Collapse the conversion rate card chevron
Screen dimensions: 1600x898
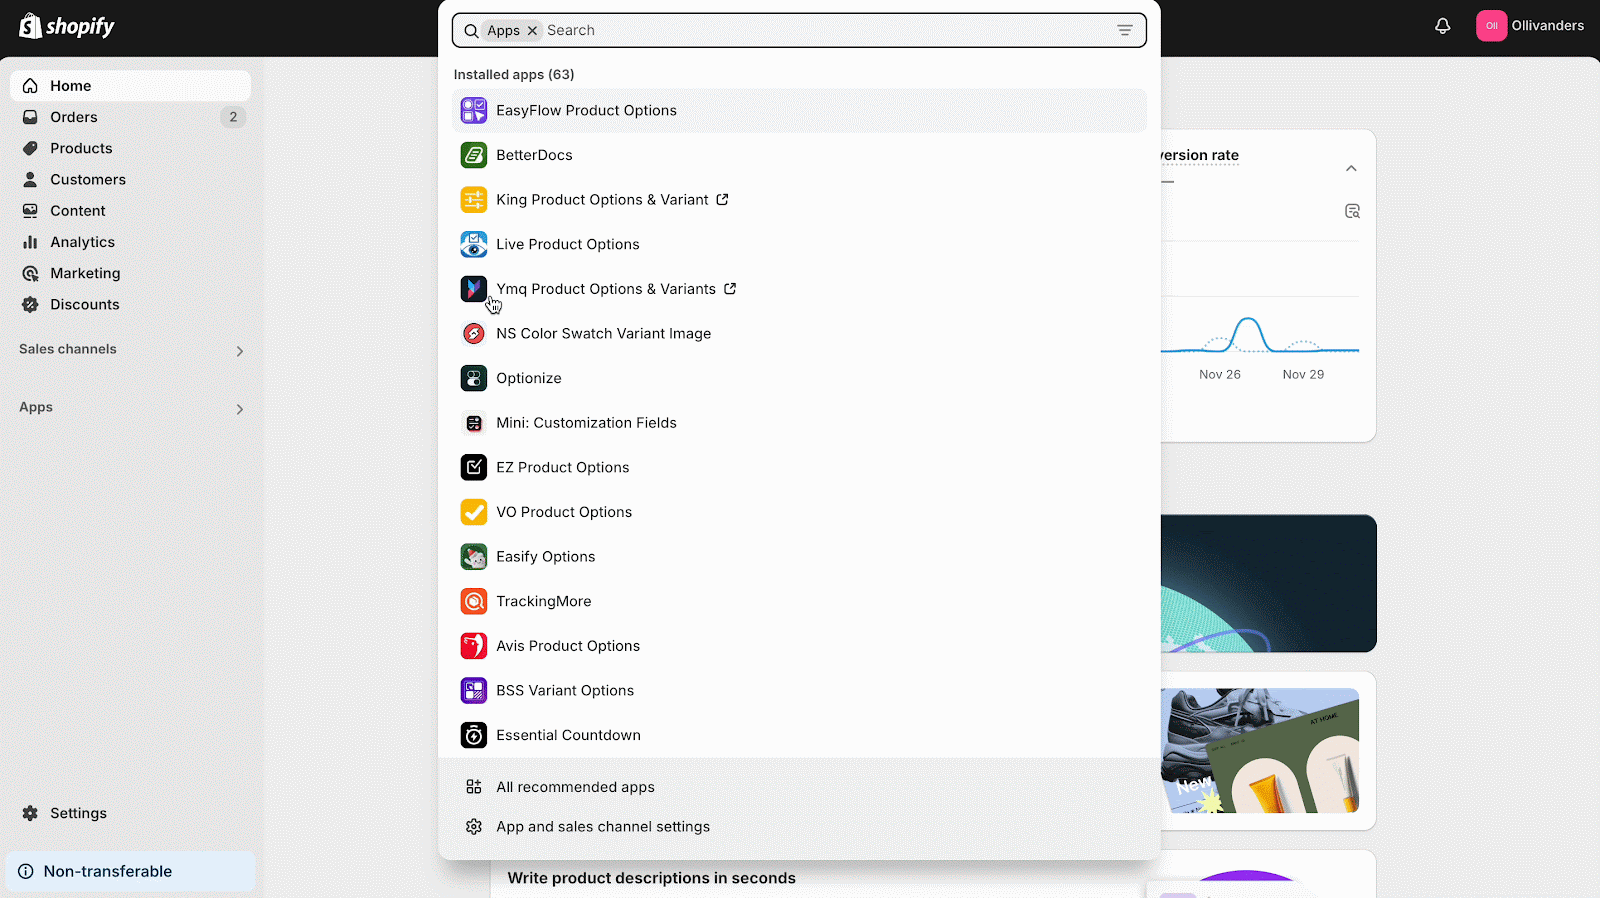[x=1351, y=168]
